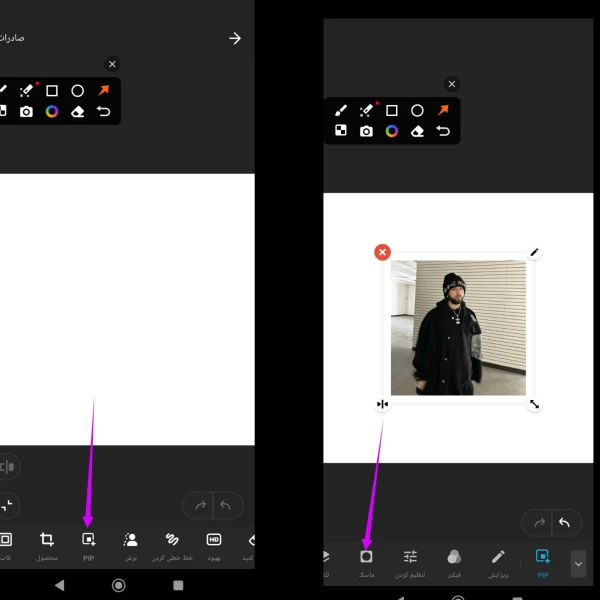Tap the resize-arrows handle on PIP image
This screenshot has width=600, height=600.
pos(534,404)
